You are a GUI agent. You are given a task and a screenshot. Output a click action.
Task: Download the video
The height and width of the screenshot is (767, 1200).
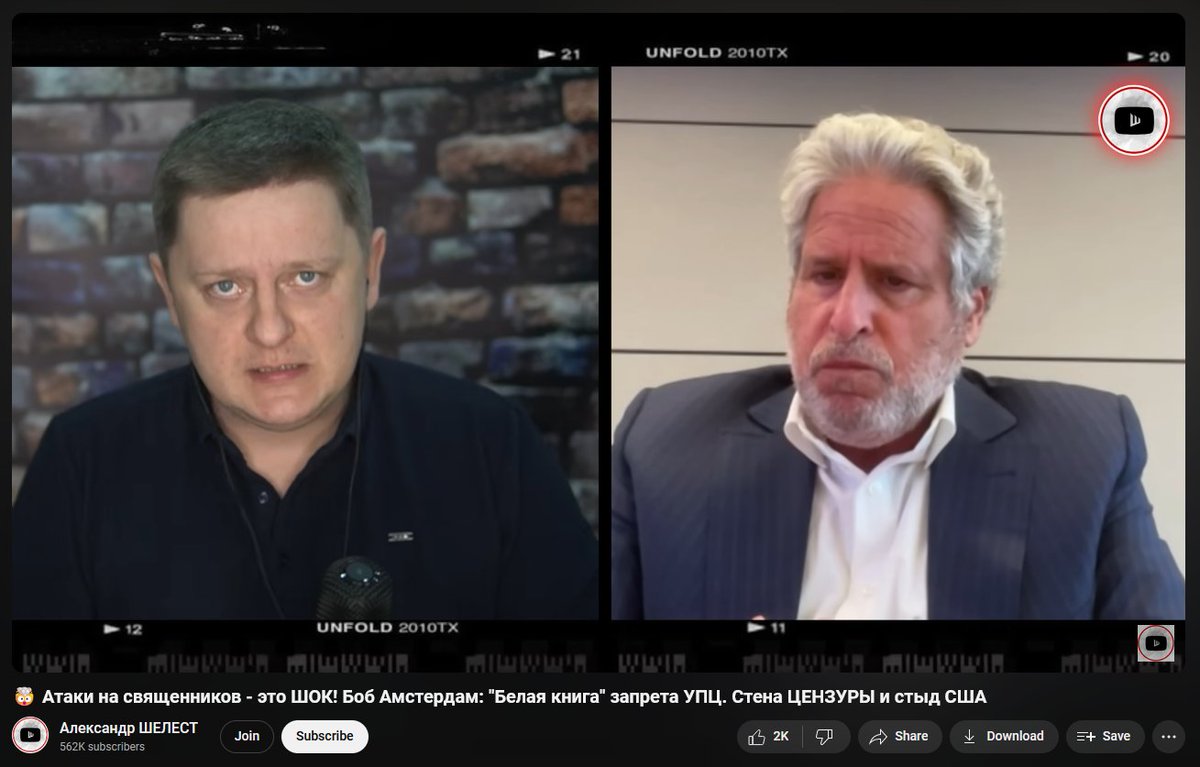pyautogui.click(x=1004, y=736)
